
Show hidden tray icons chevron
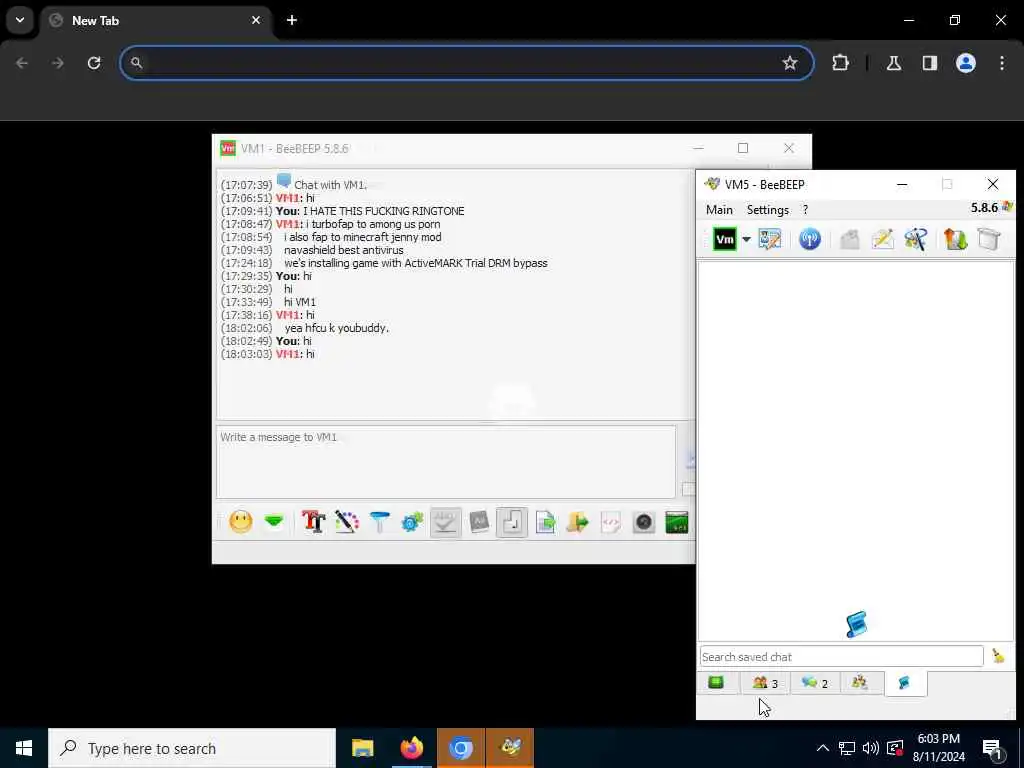[x=823, y=748]
